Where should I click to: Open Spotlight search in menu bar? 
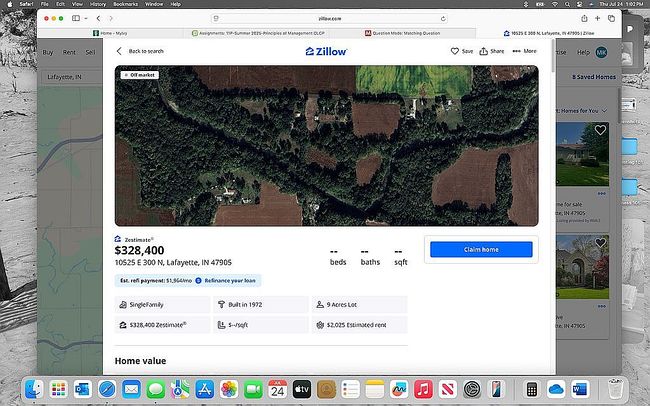point(567,4)
